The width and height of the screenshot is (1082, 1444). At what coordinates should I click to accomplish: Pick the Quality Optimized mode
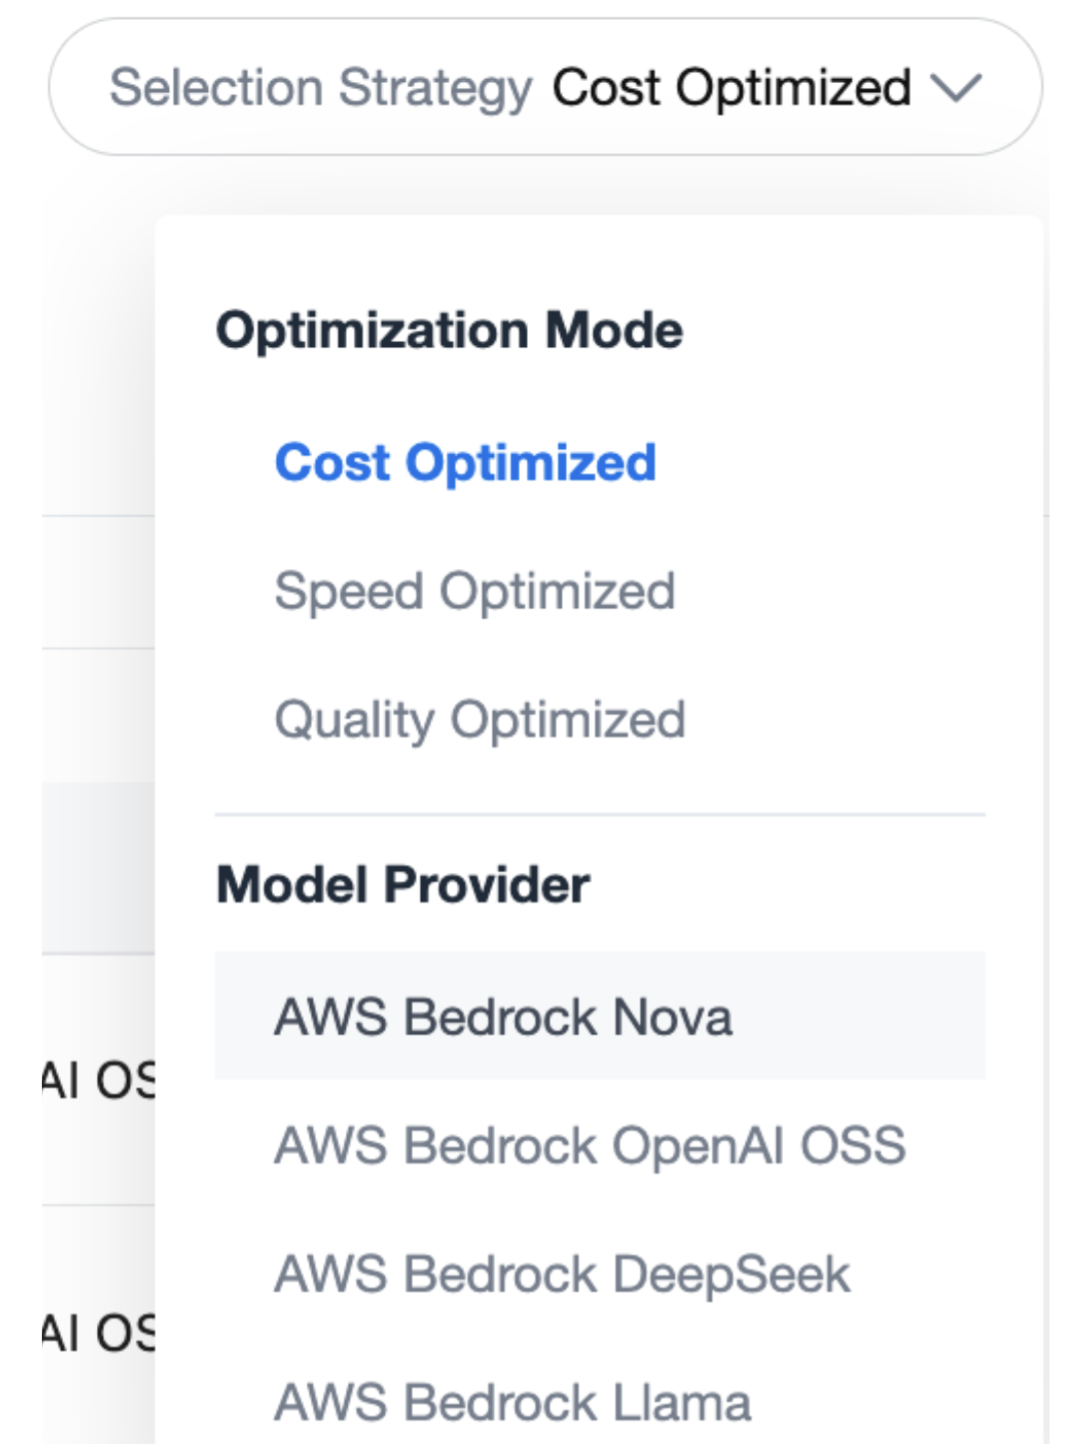click(480, 719)
